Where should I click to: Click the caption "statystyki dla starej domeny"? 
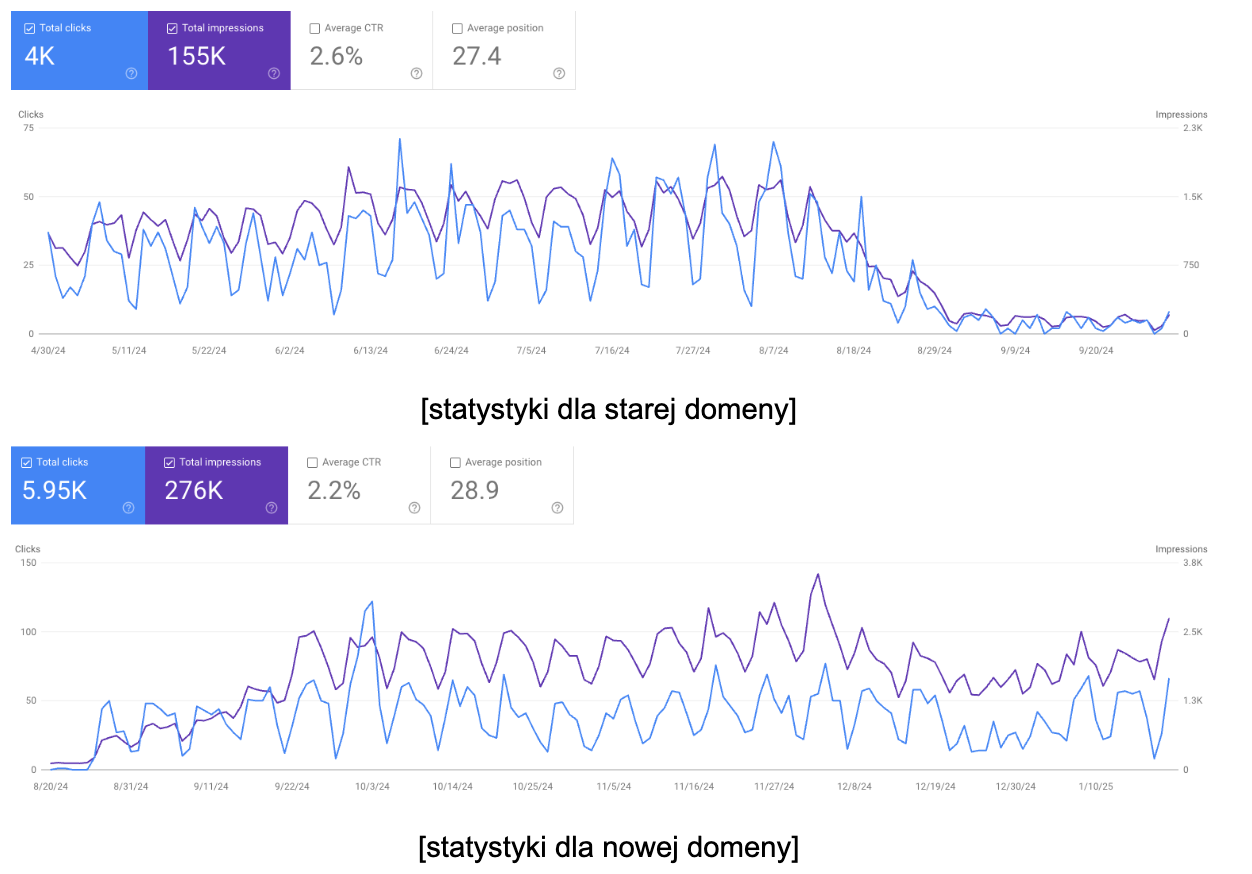(x=609, y=411)
